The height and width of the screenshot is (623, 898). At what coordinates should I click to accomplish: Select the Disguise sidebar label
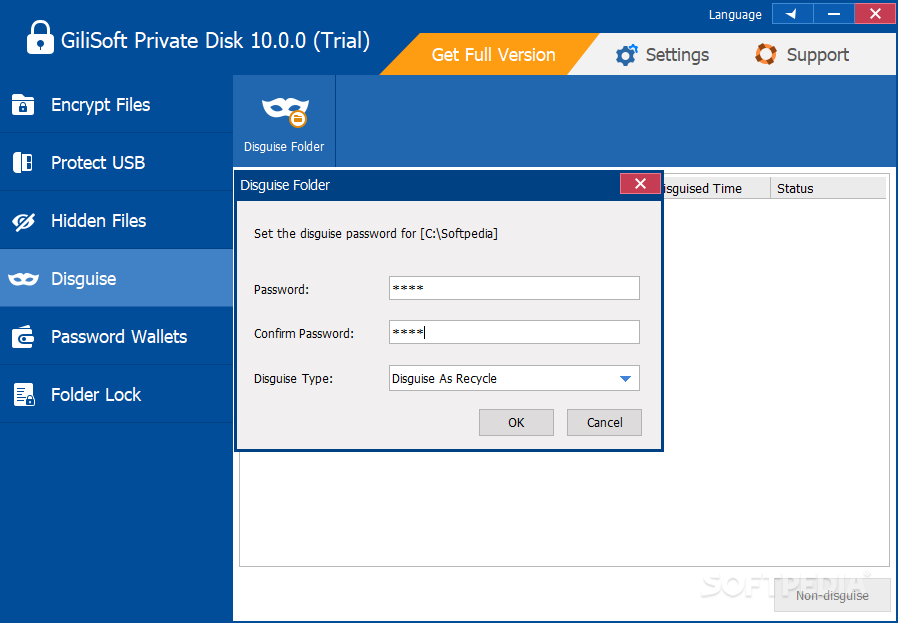tap(84, 279)
